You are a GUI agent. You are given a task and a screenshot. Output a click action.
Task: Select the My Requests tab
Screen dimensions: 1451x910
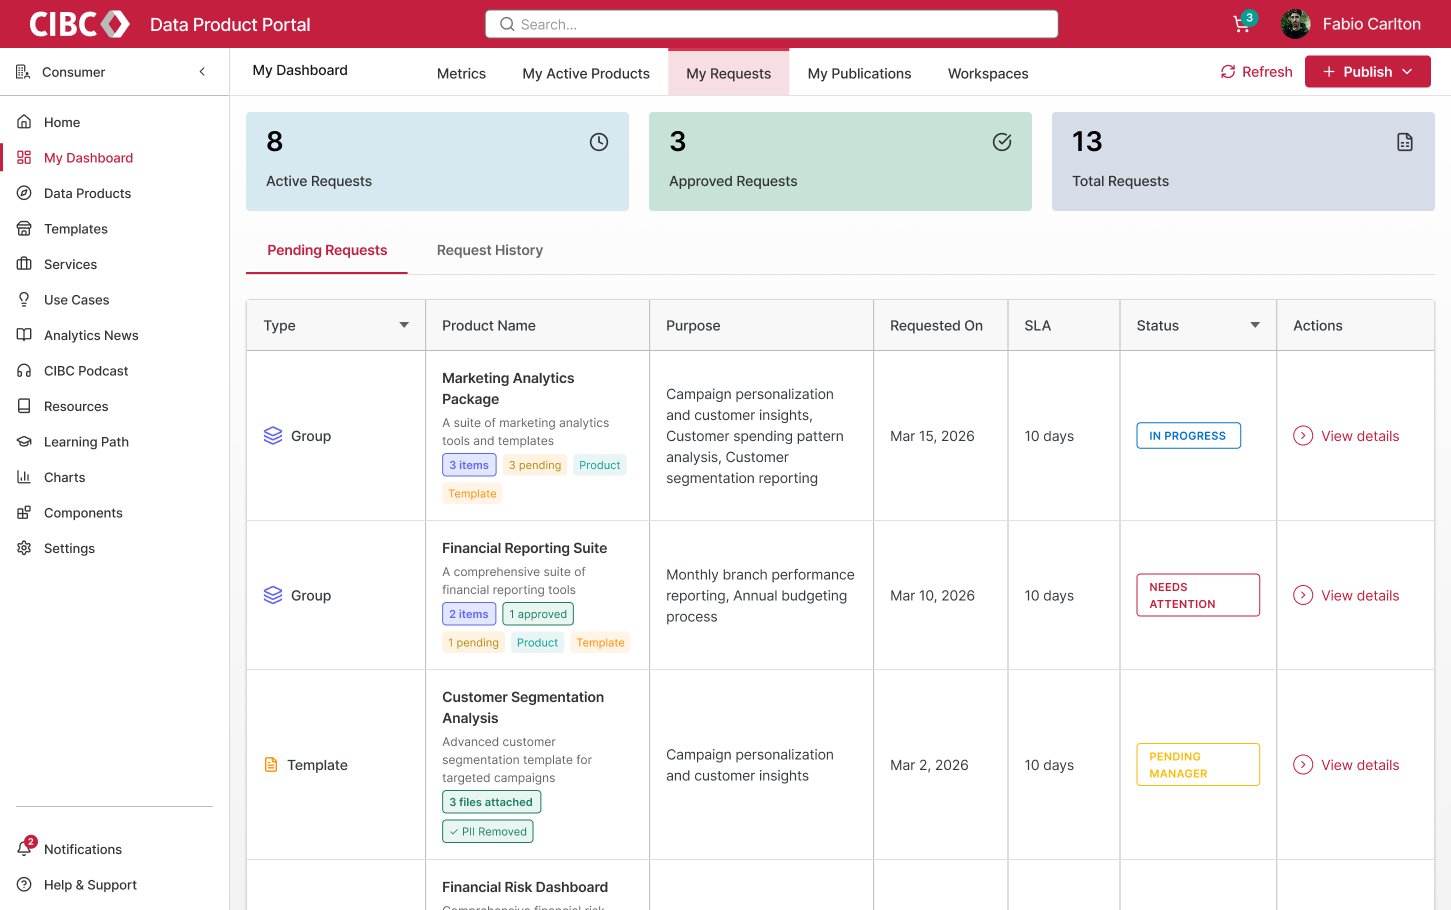[x=728, y=73]
